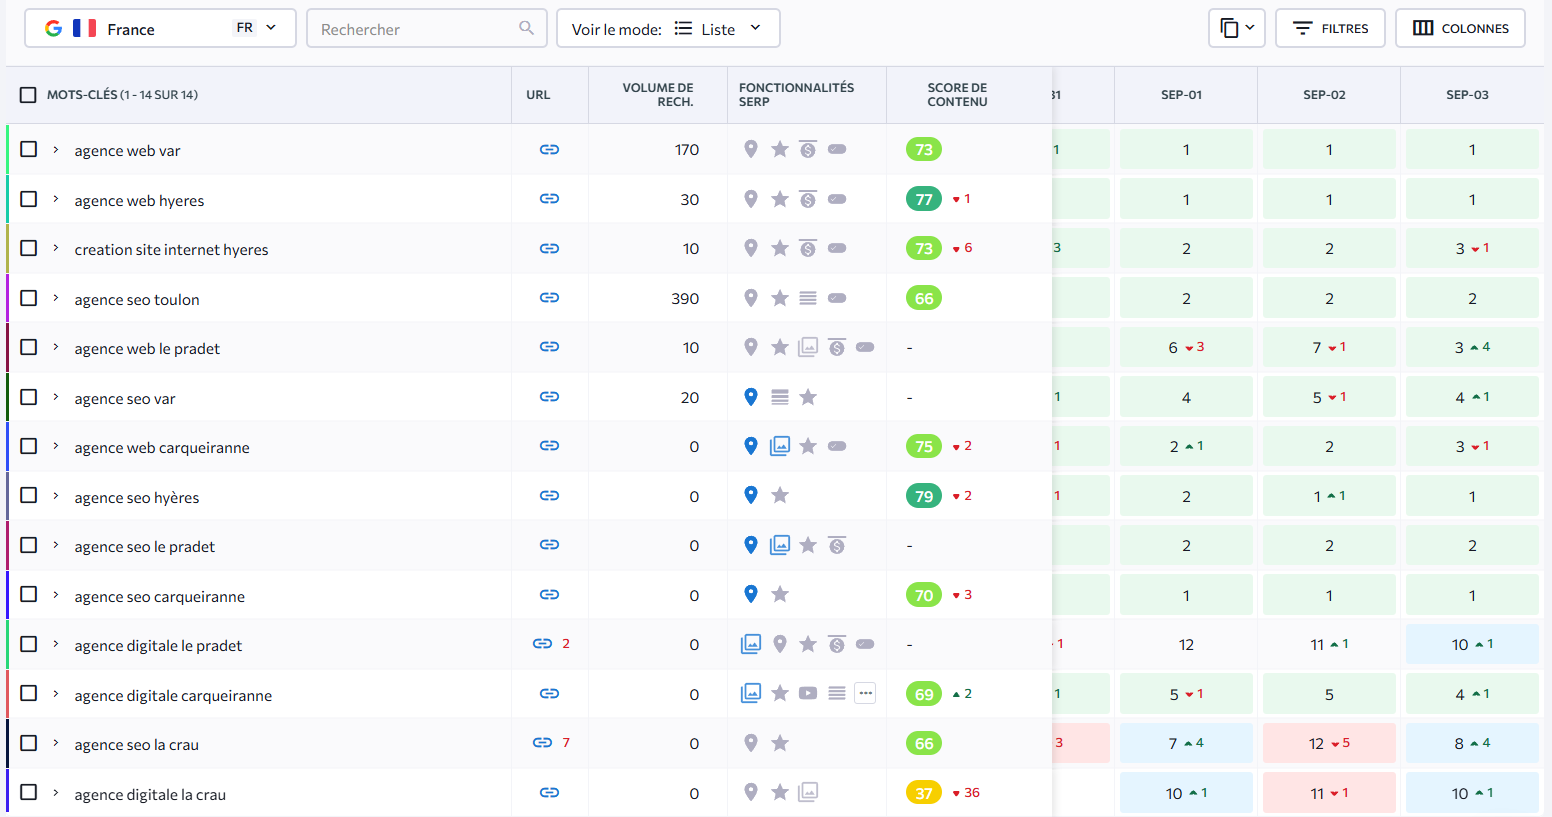Open URL link icon for agence digitale la crau

pyautogui.click(x=549, y=793)
